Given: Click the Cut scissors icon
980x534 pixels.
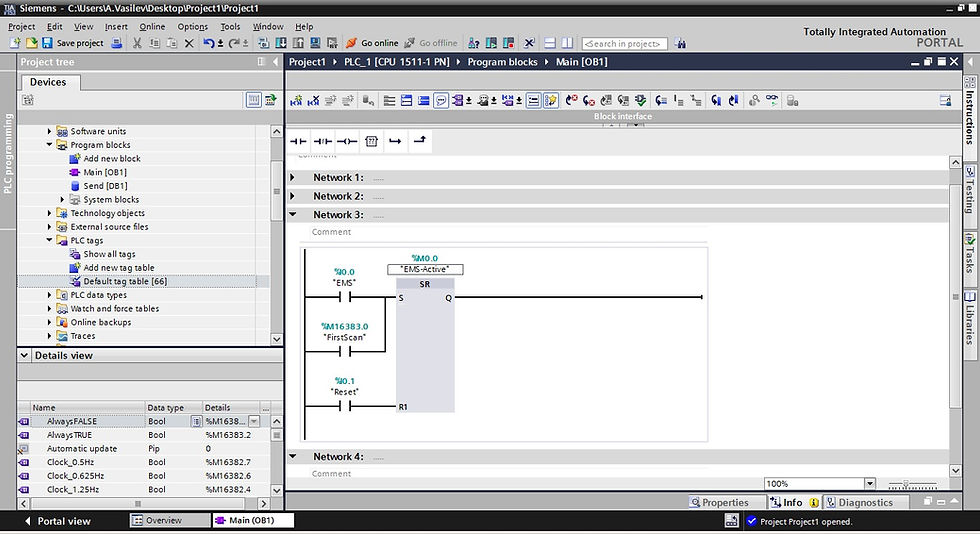Looking at the screenshot, I should (x=137, y=43).
